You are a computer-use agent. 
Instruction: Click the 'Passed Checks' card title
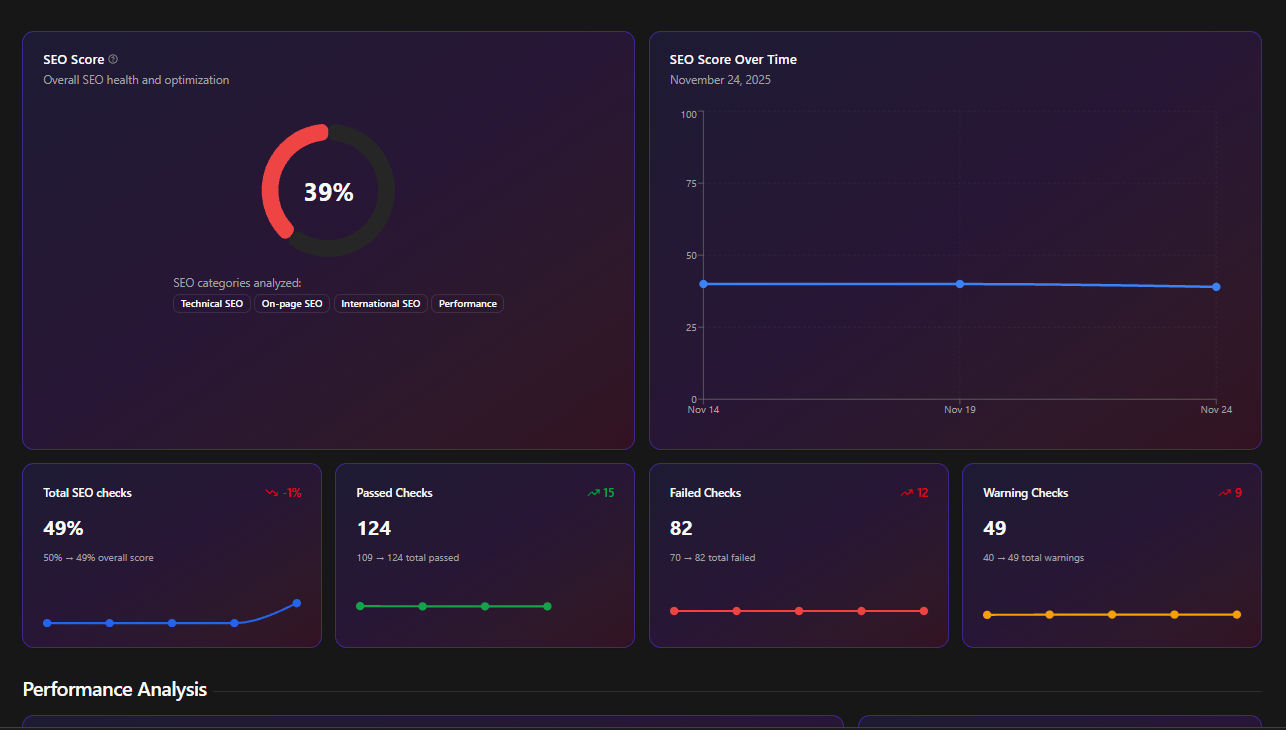point(395,493)
